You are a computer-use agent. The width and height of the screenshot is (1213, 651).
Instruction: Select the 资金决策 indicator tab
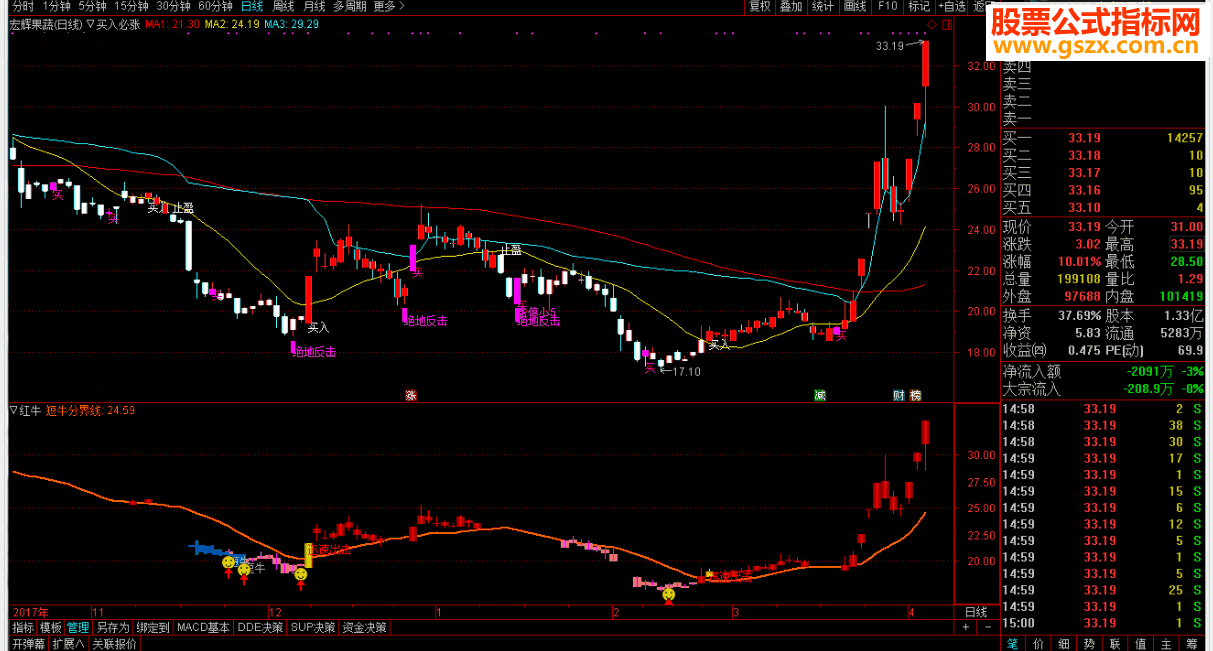point(364,628)
